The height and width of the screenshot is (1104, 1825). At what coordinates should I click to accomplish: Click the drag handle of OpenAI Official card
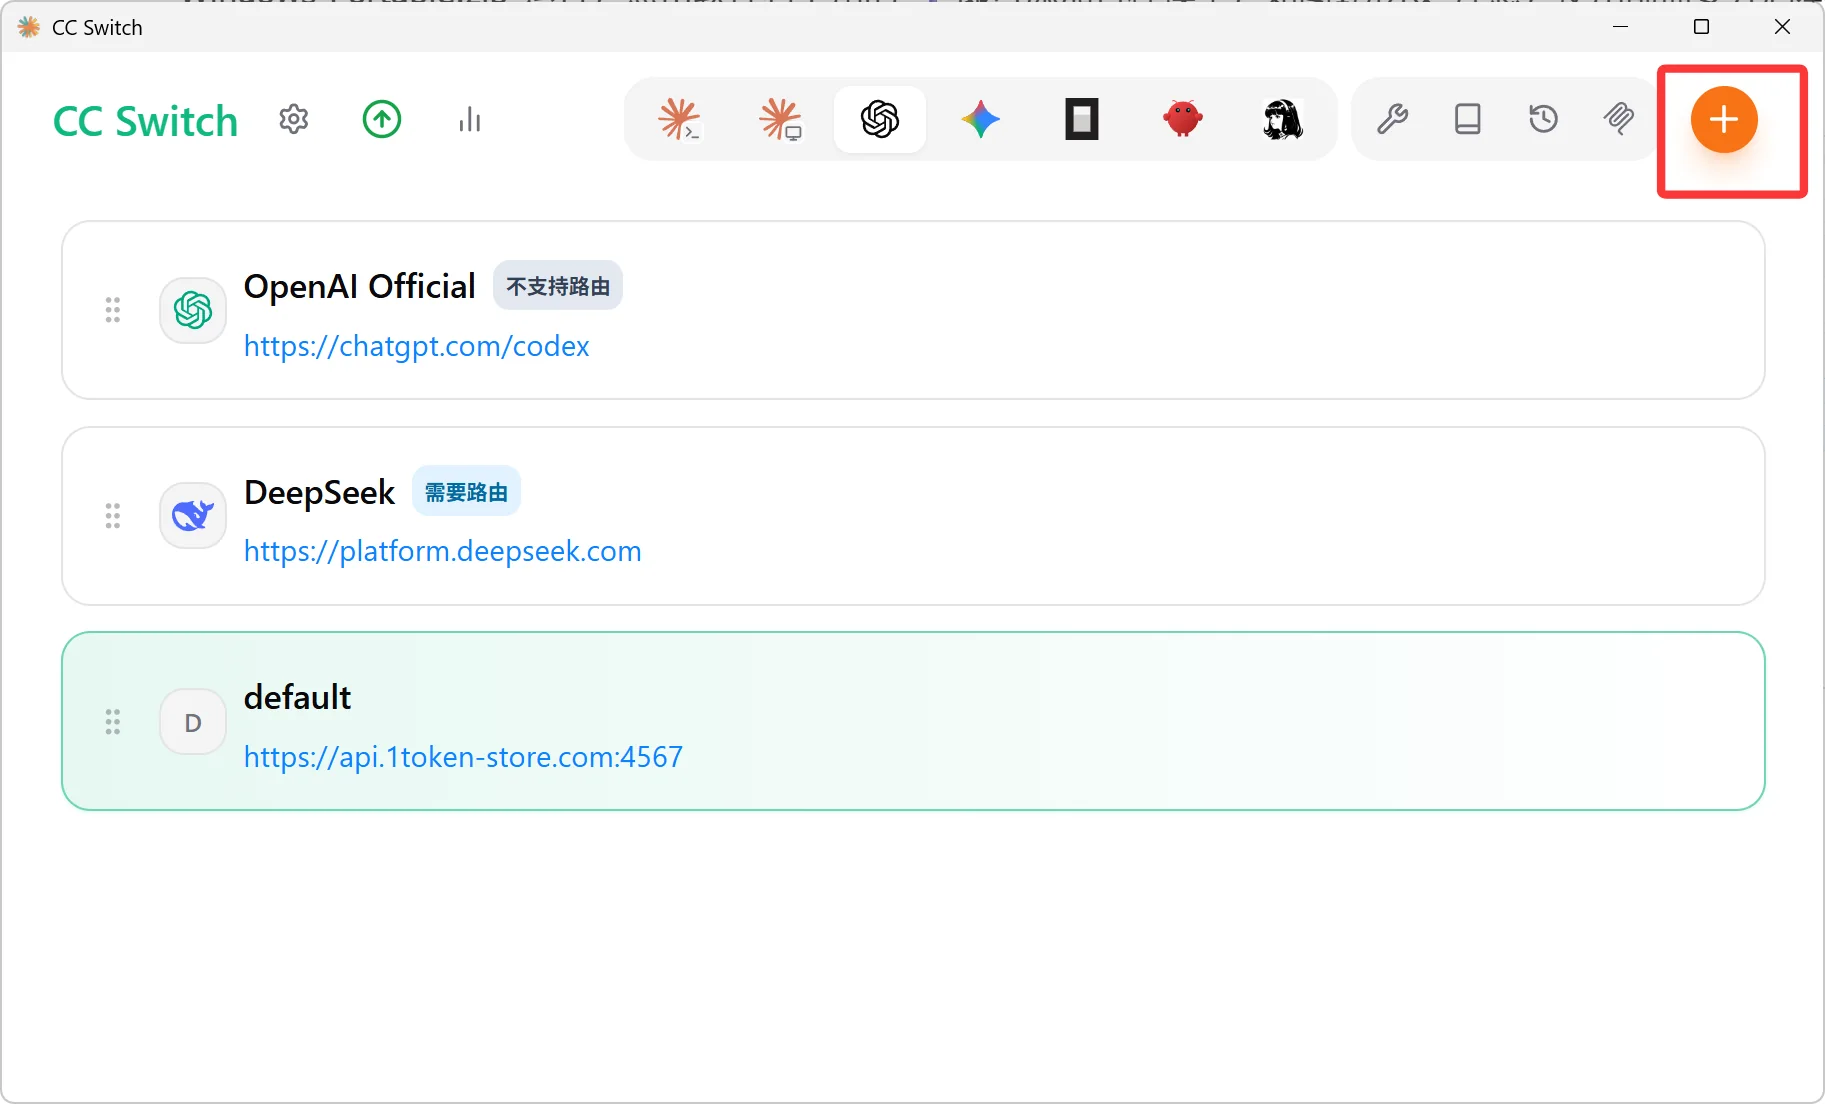[113, 310]
